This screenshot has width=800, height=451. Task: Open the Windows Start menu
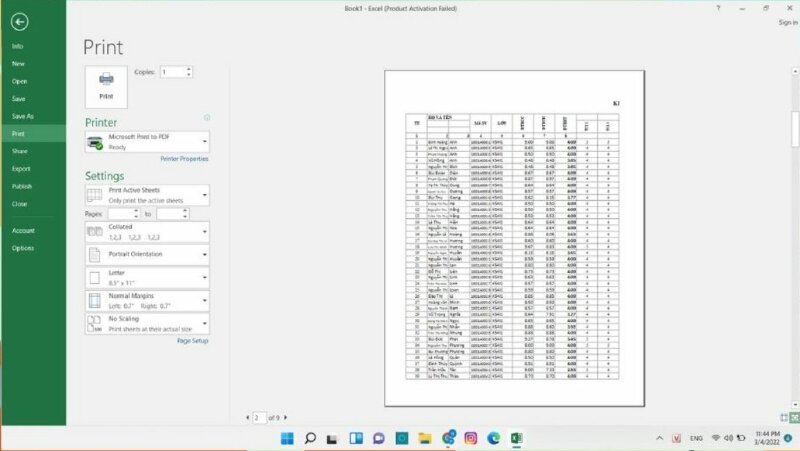click(287, 438)
